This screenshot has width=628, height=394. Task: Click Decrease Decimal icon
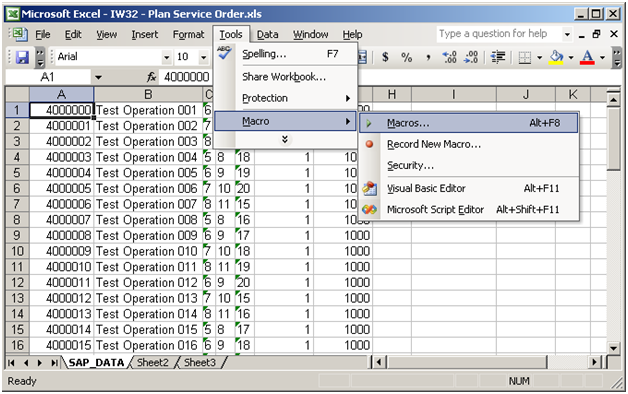(x=471, y=57)
